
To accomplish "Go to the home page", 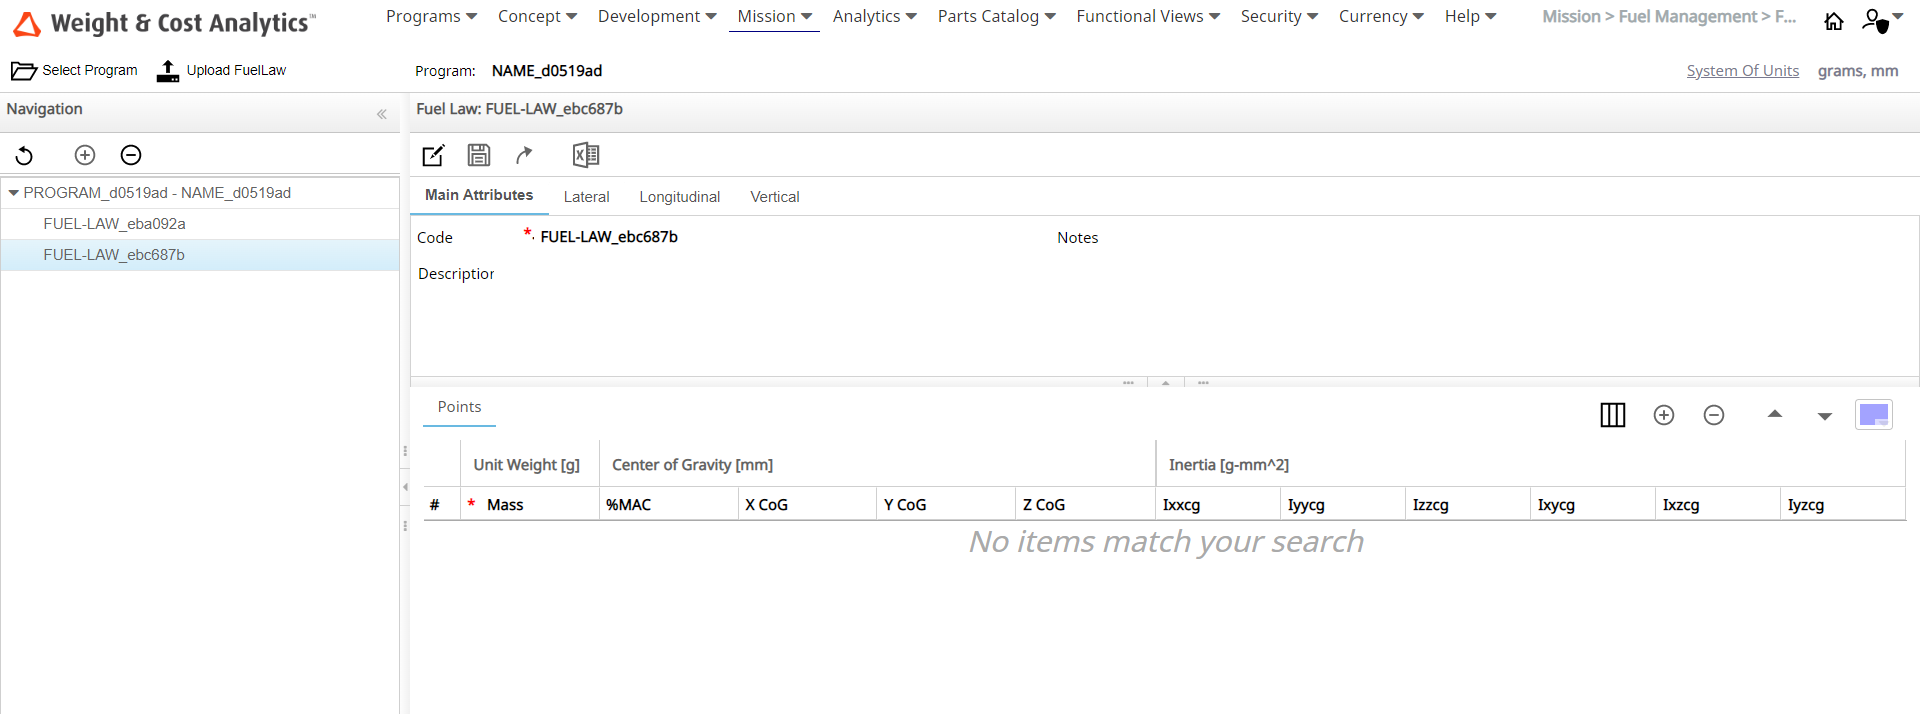I will coord(1833,21).
